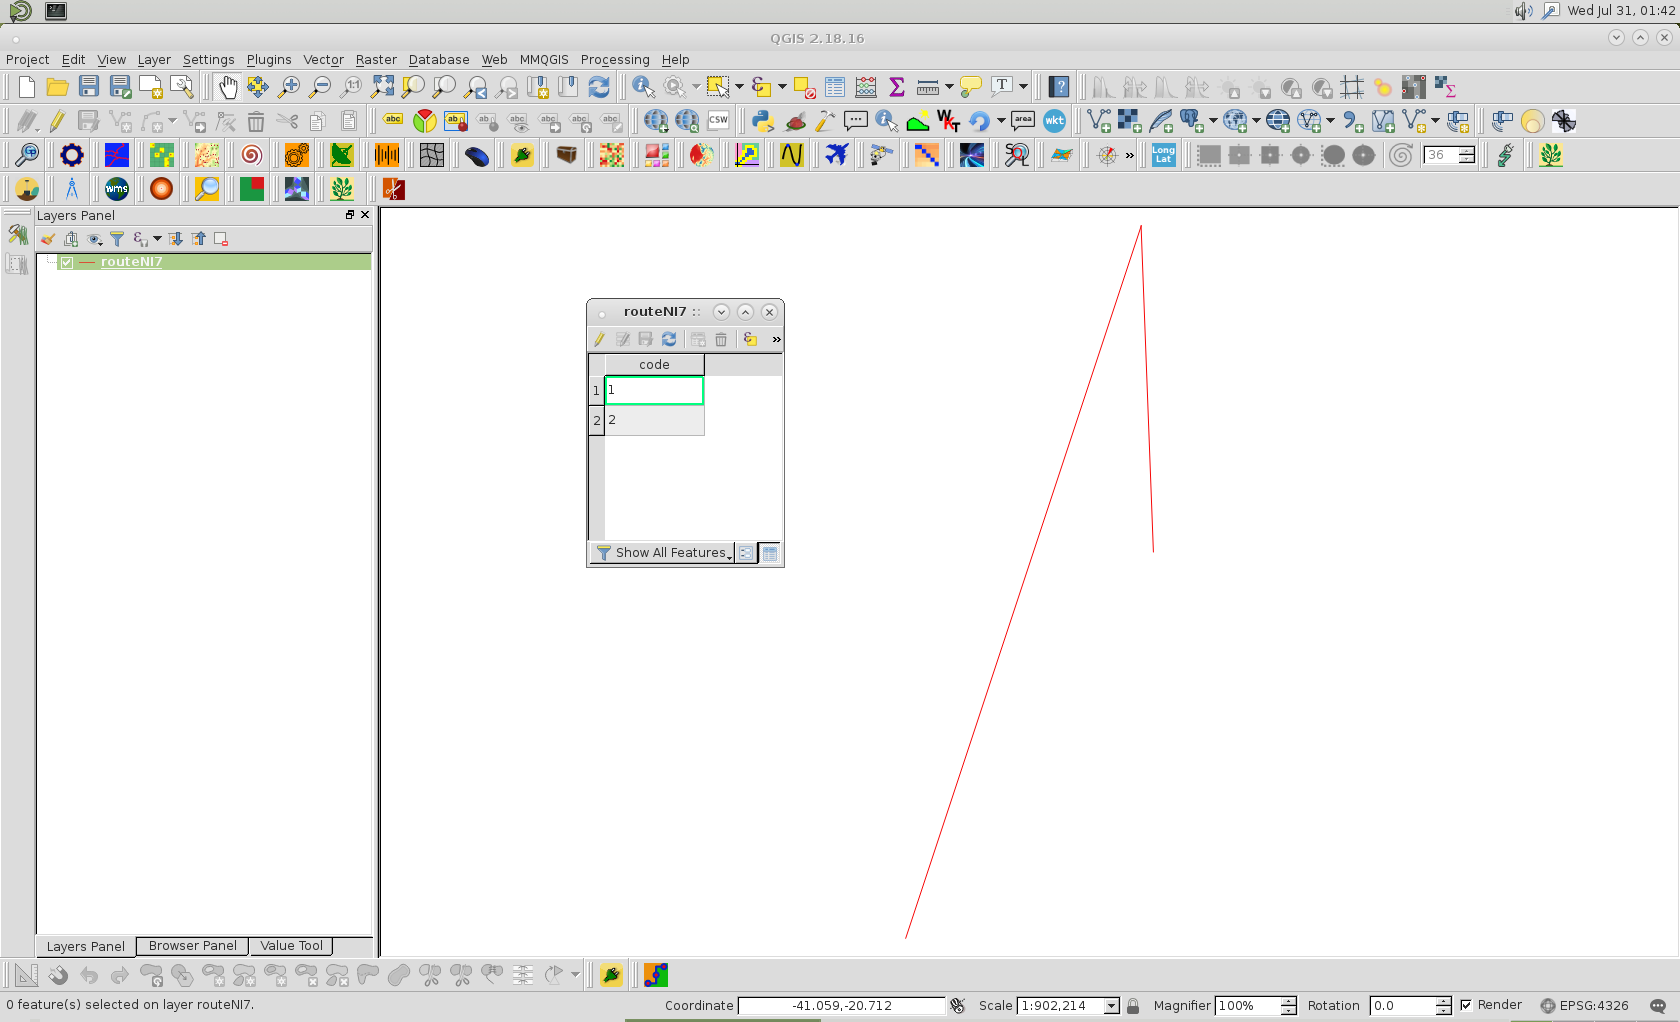Image resolution: width=1680 pixels, height=1022 pixels.
Task: Click the New Project blank page icon
Action: tap(27, 87)
